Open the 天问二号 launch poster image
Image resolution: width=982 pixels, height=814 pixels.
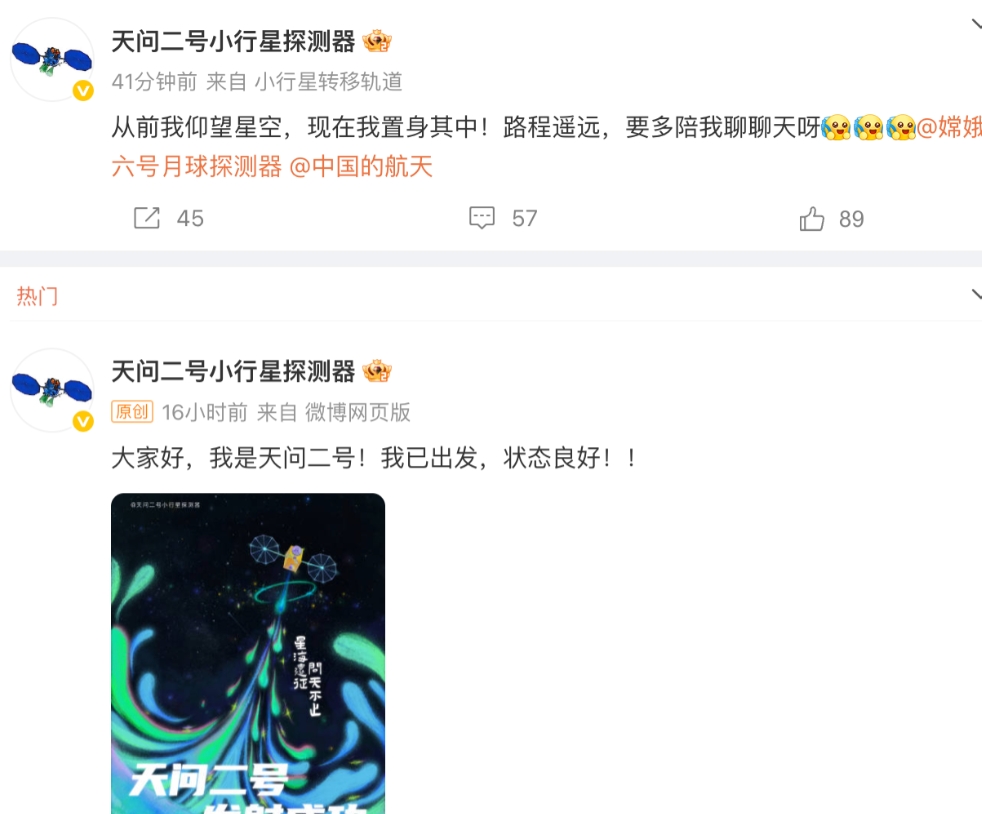click(248, 653)
